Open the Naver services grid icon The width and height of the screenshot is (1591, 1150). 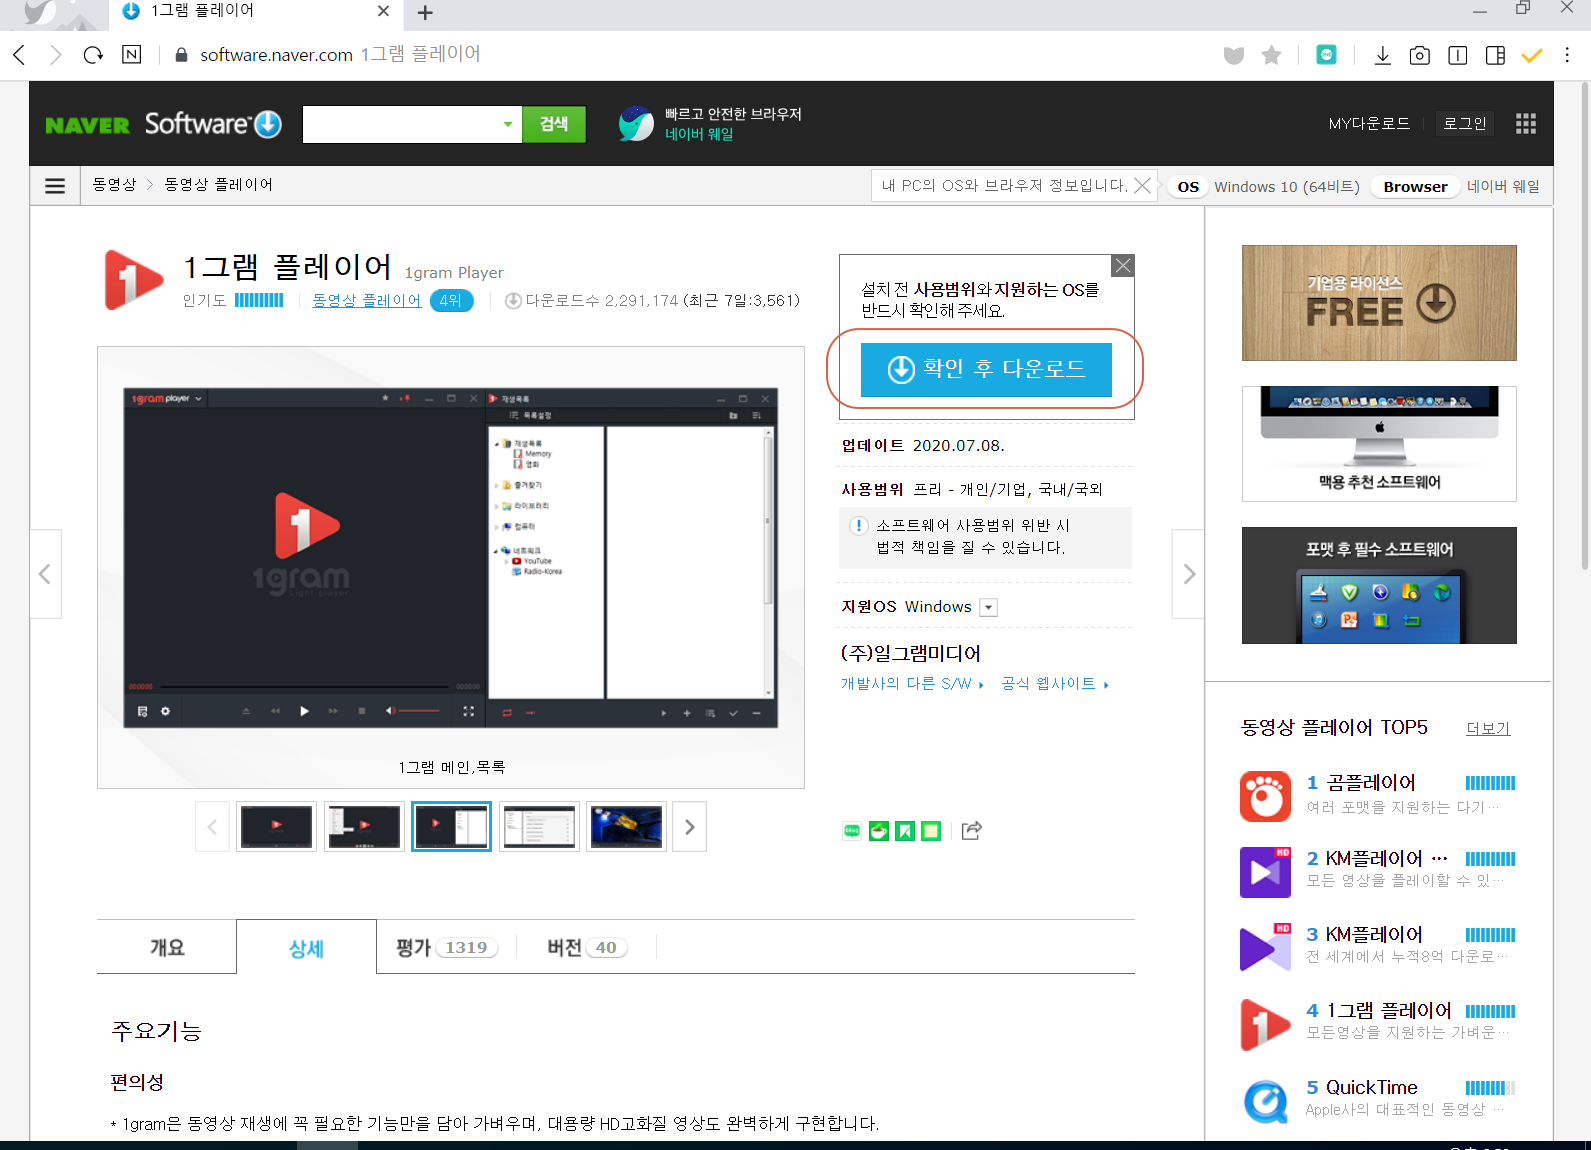tap(1525, 123)
